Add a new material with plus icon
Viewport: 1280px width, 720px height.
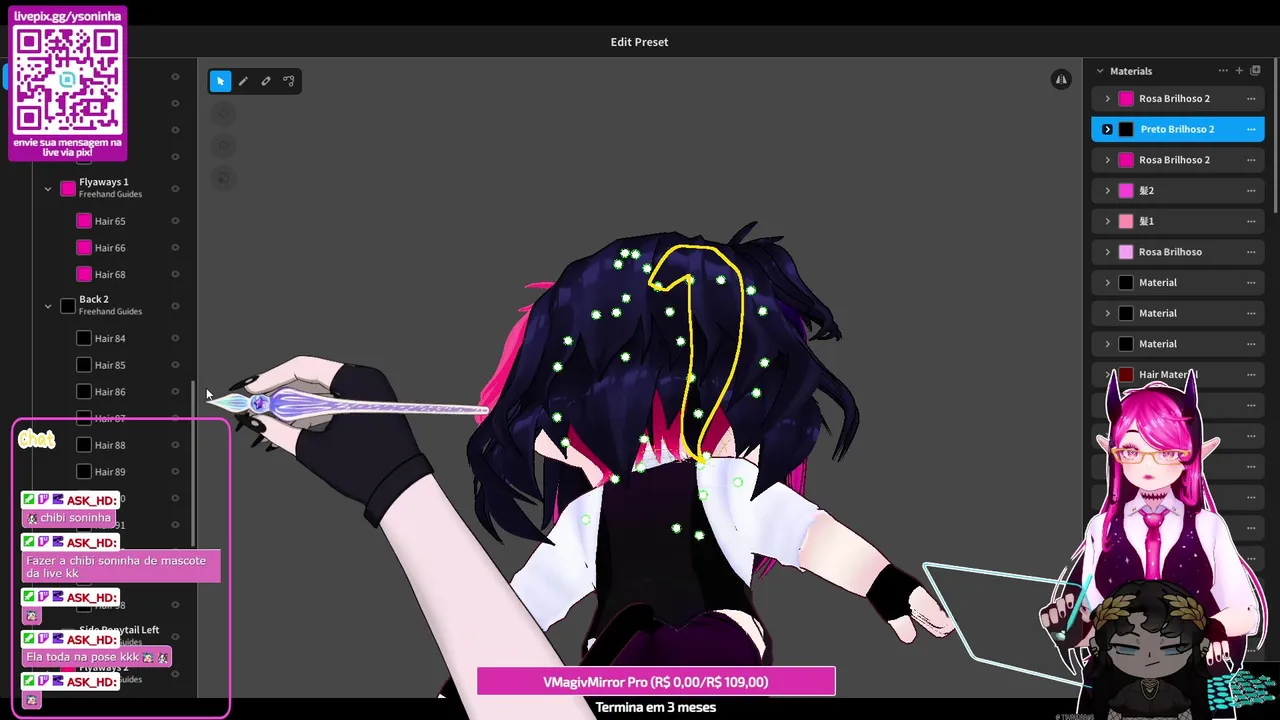[1239, 71]
